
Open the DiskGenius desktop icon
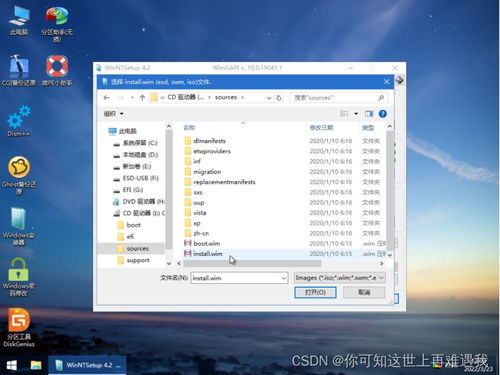pyautogui.click(x=19, y=327)
